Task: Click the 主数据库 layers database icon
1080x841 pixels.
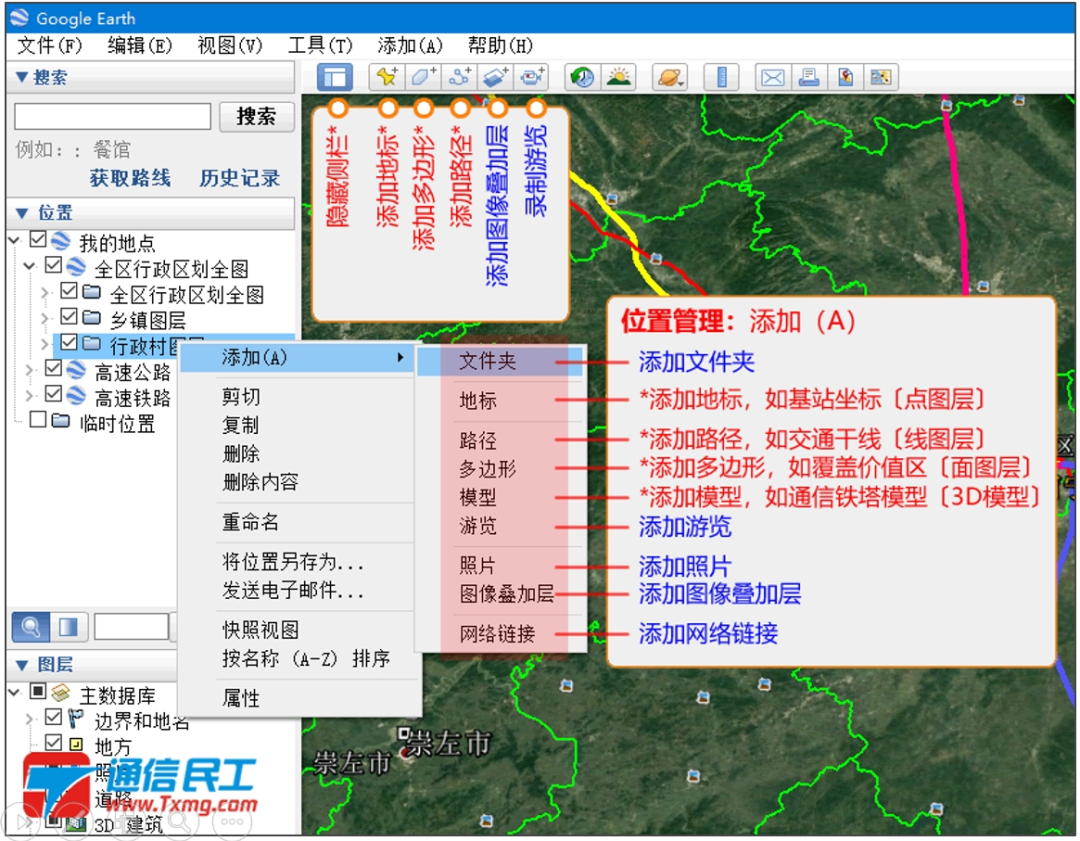Action: coord(61,692)
